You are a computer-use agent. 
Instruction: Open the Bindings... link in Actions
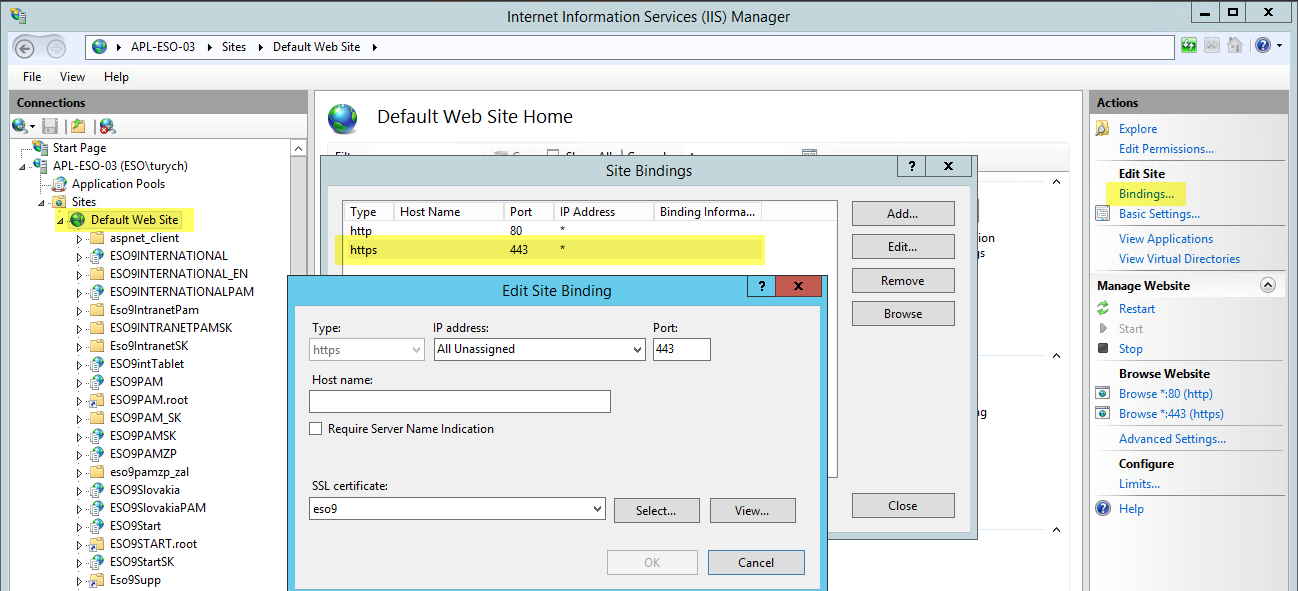1146,194
